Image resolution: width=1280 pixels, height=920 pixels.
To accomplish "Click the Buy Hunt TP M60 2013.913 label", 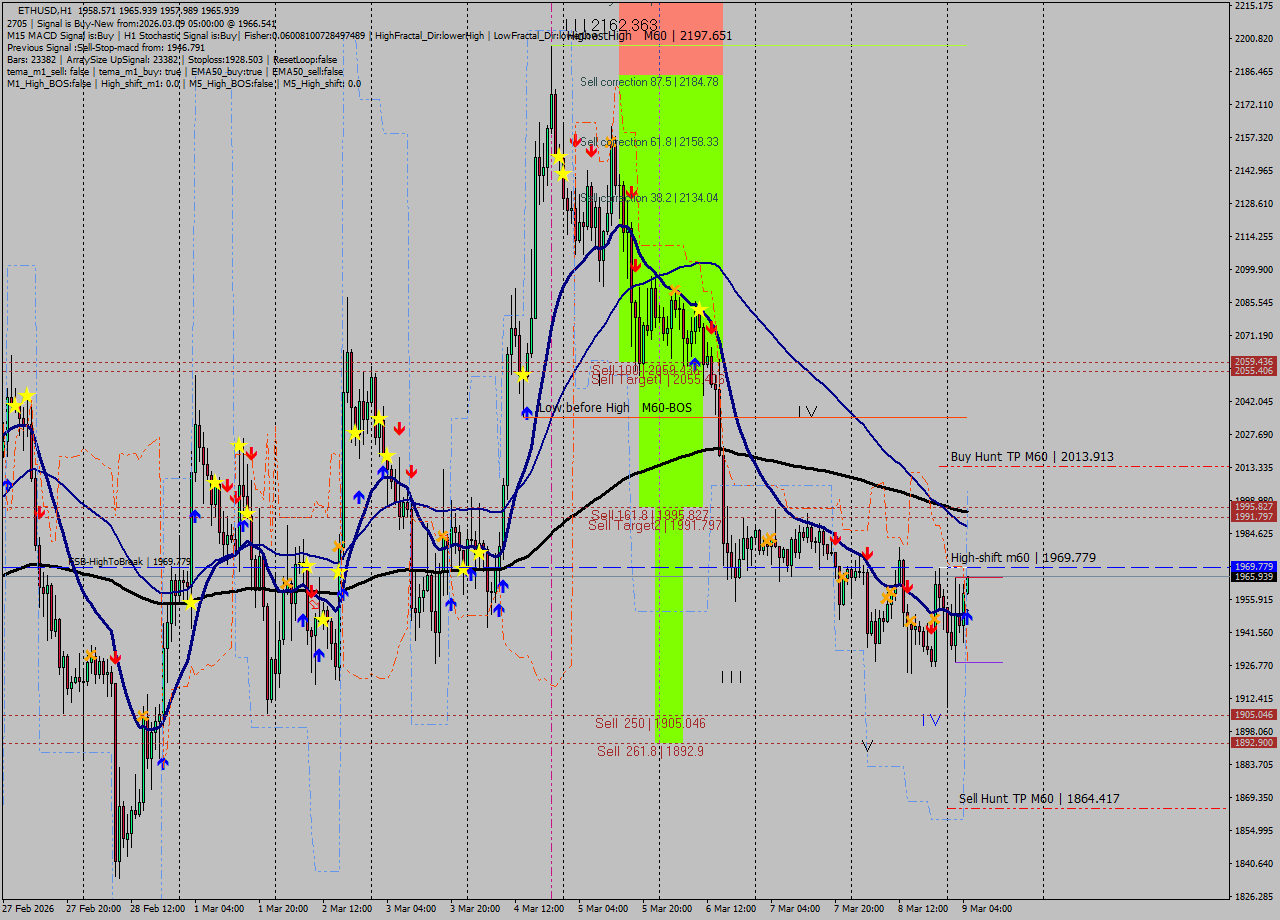I will [x=1035, y=457].
